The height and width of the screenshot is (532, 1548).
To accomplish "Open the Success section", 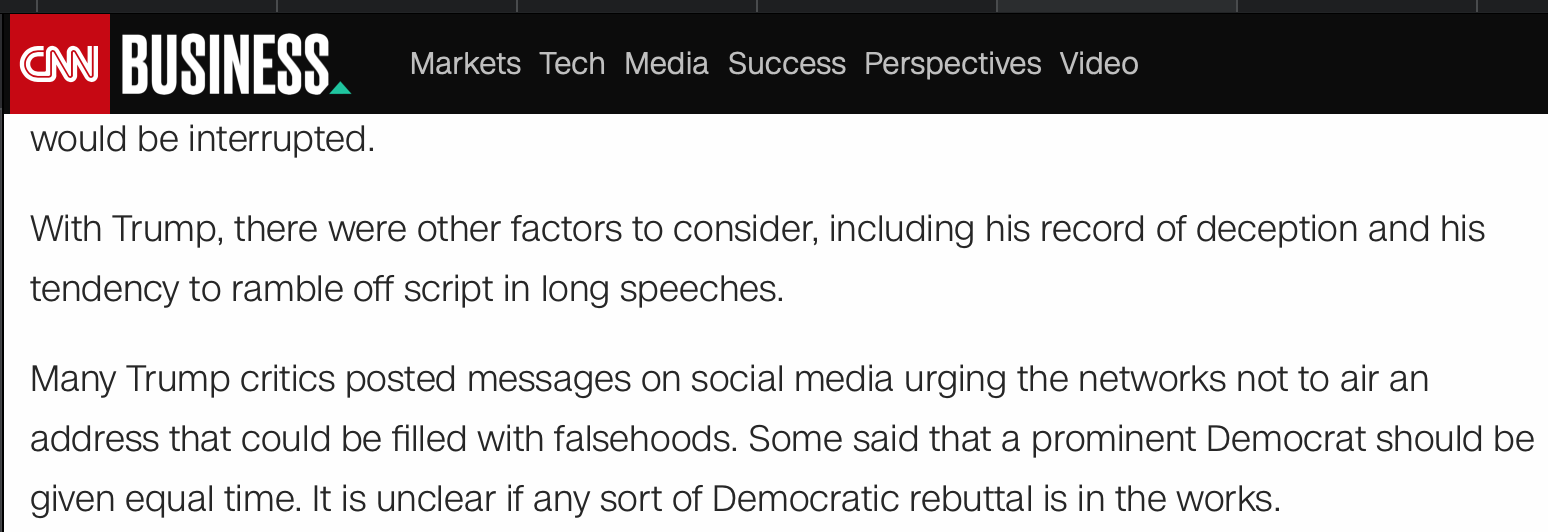I will click(x=786, y=64).
